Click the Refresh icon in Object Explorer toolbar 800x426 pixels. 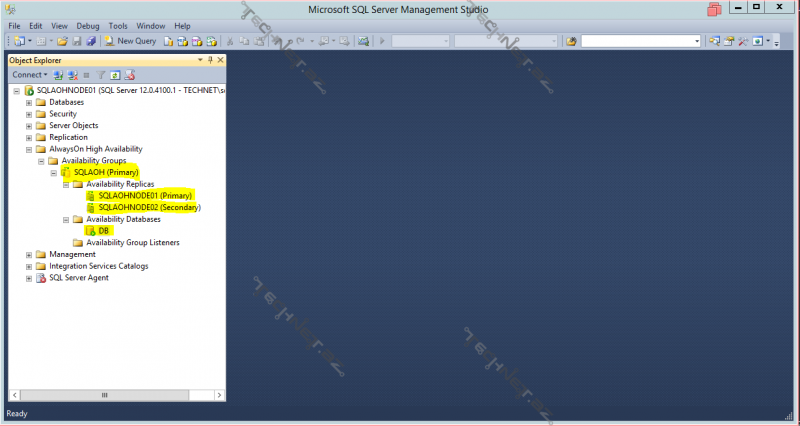click(115, 75)
